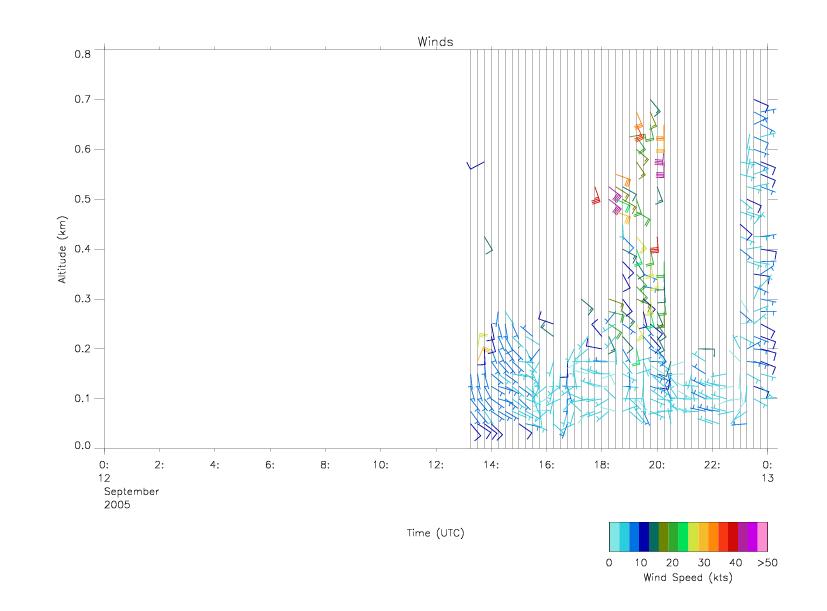Click the green wind barb near 22:00

click(x=707, y=352)
